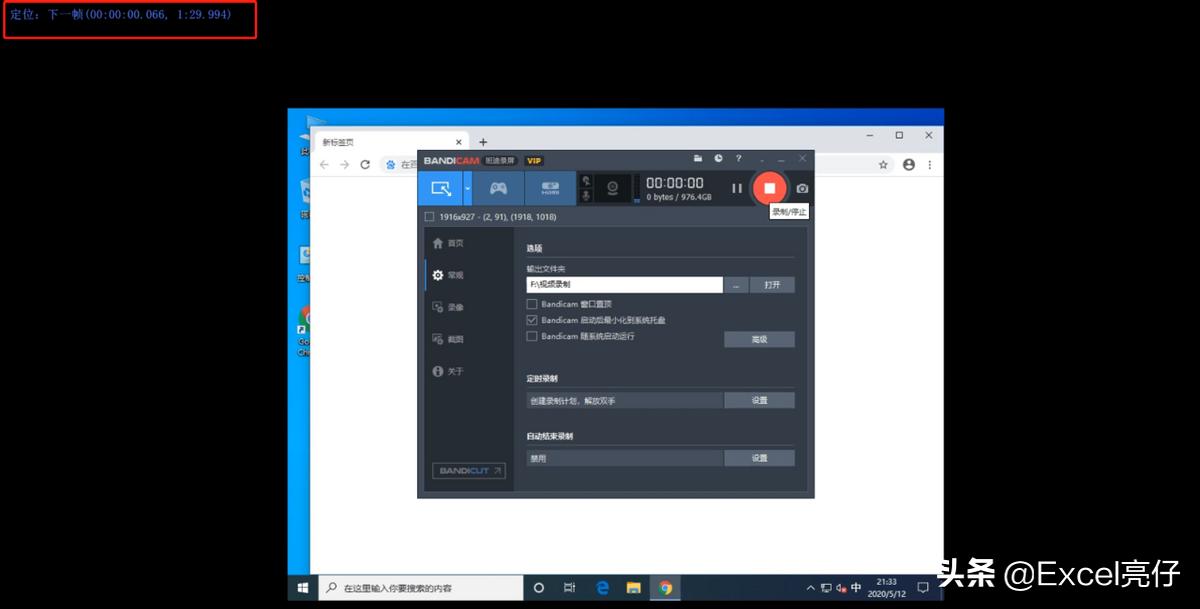Expand the system tray hidden icons

pos(810,587)
